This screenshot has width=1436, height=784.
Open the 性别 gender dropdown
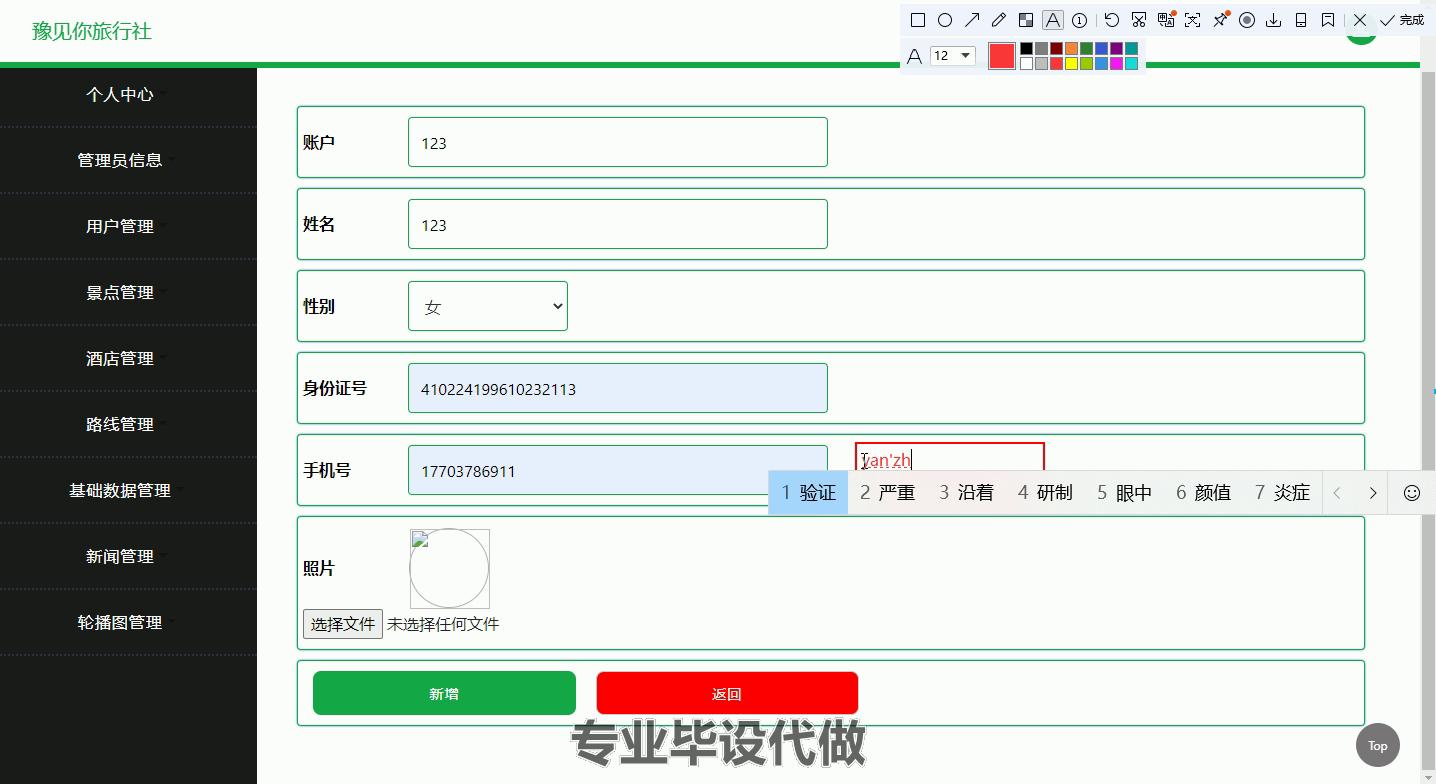click(488, 306)
